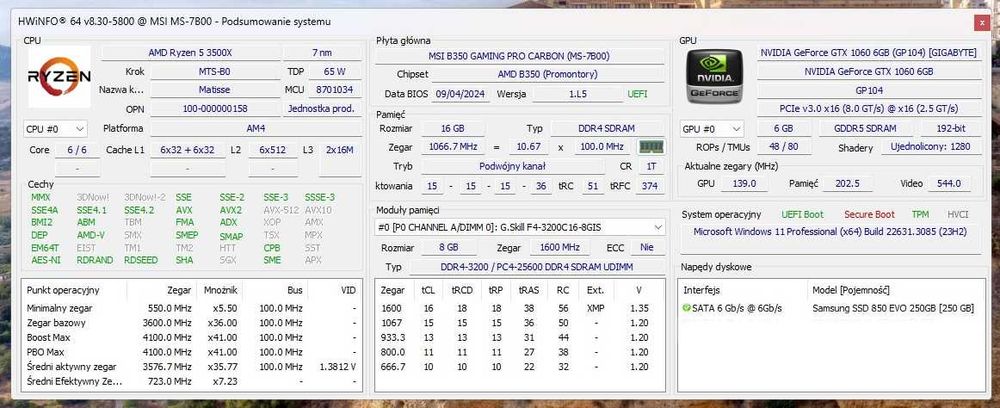Click the Core 6 / 6 value

click(78, 150)
